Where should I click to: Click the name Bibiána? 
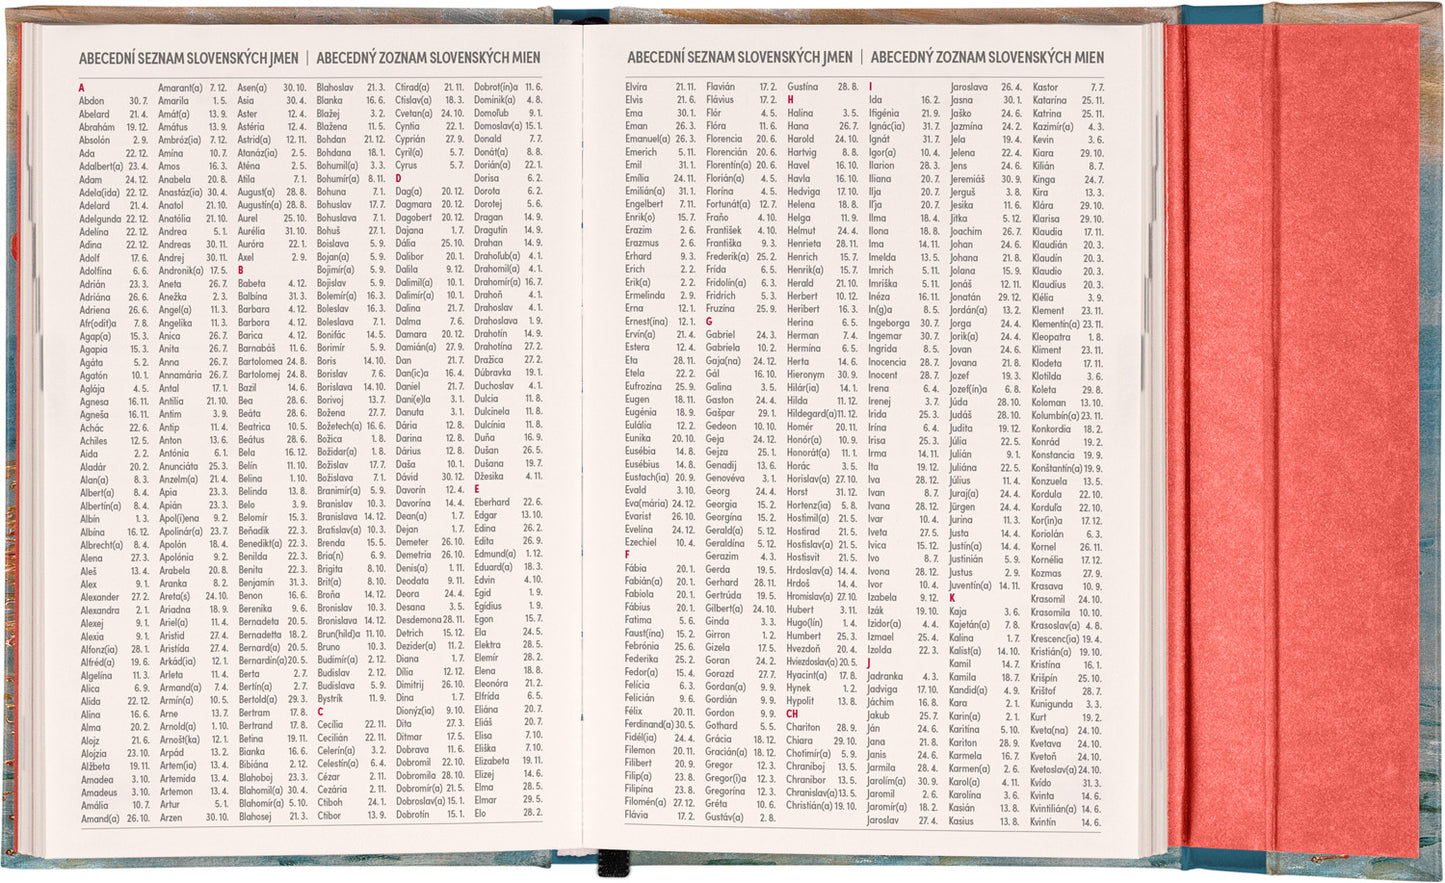pos(252,766)
